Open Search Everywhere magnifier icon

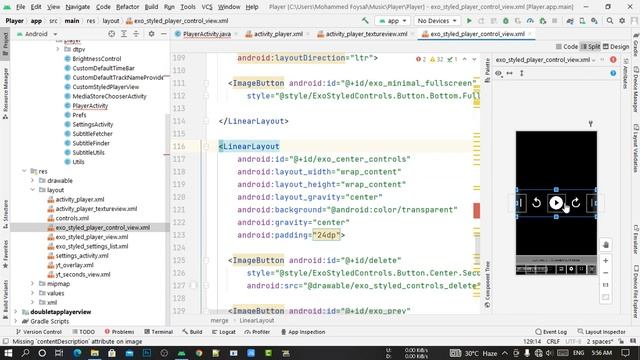tap(609, 21)
